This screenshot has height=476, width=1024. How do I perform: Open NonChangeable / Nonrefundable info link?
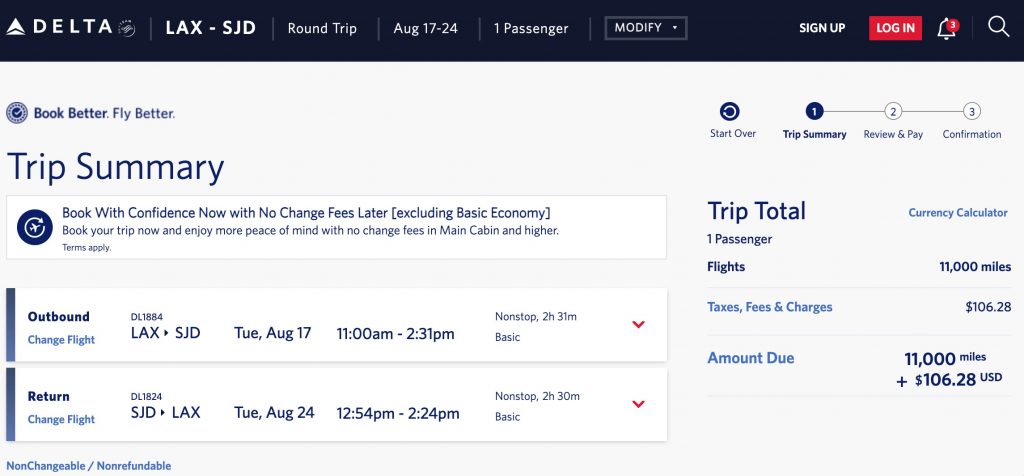pyautogui.click(x=89, y=466)
